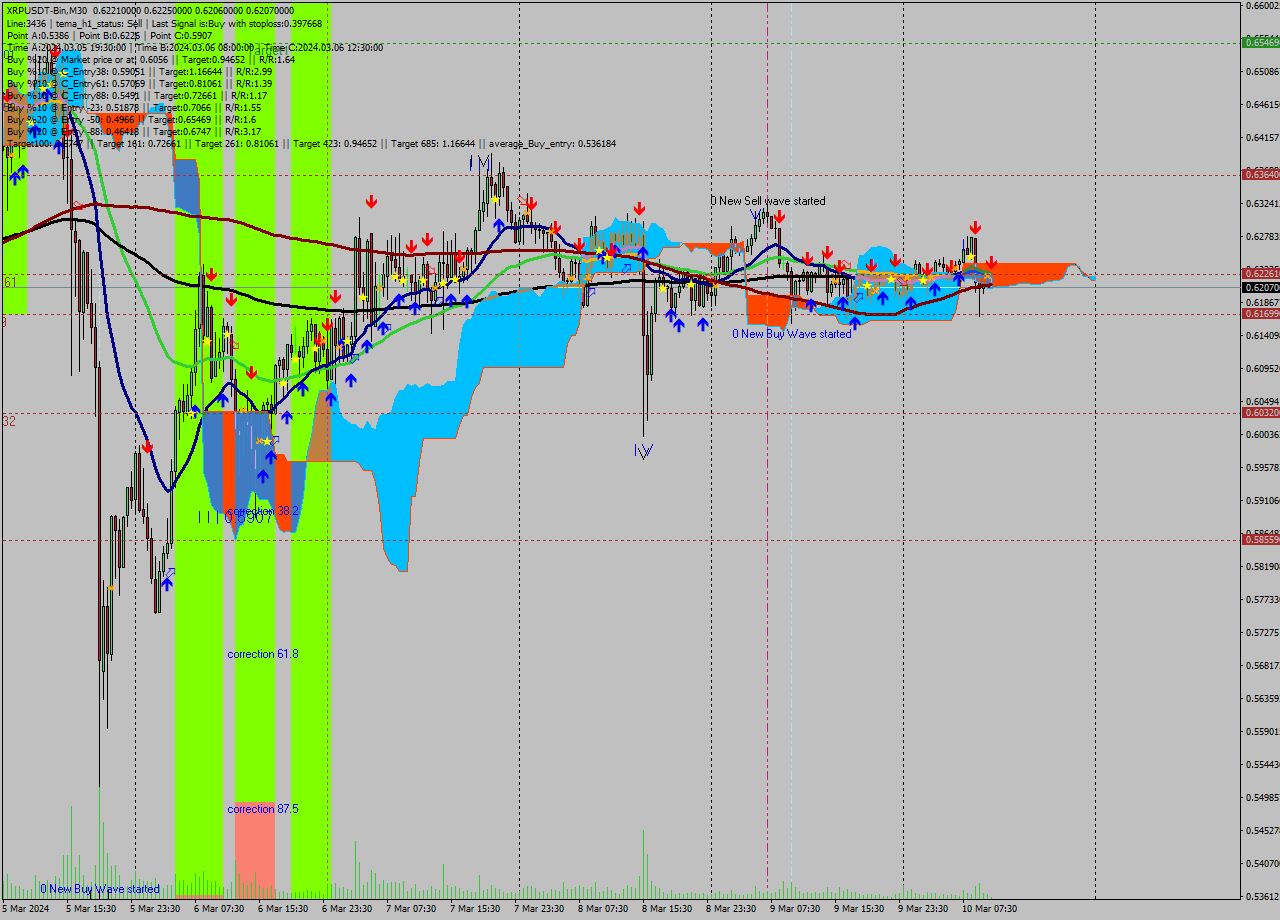This screenshot has height=920, width=1280.
Task: Click the '5 Mar 15:30' time label
Action: [91, 909]
